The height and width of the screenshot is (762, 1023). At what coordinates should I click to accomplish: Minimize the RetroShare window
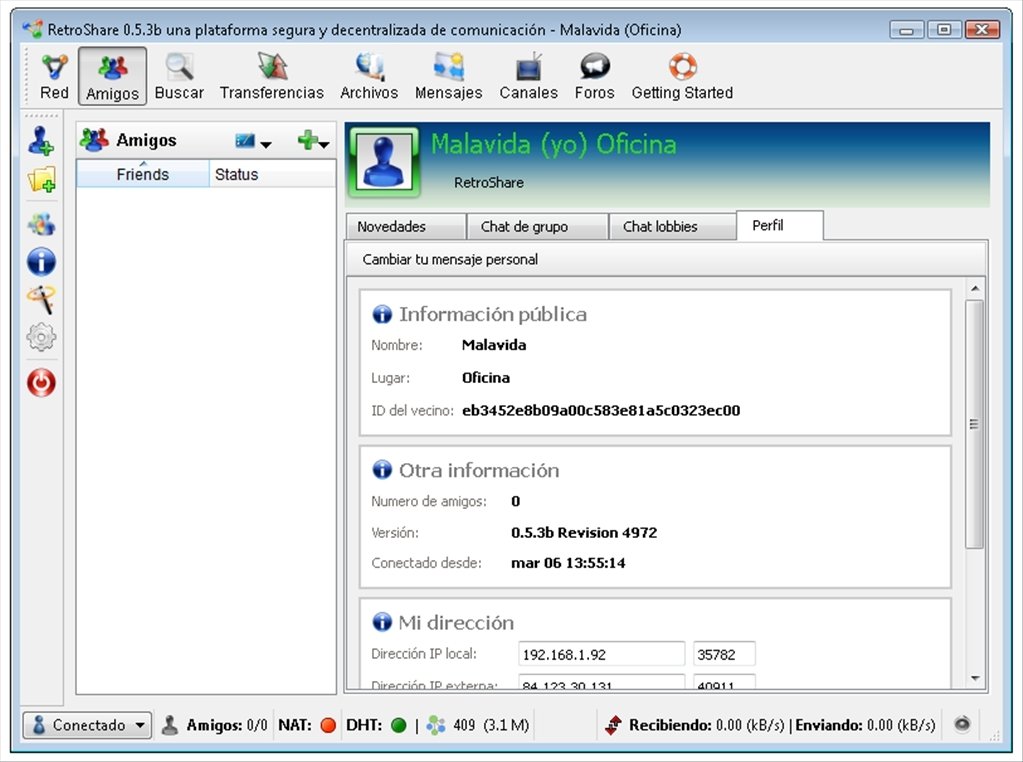click(x=906, y=29)
